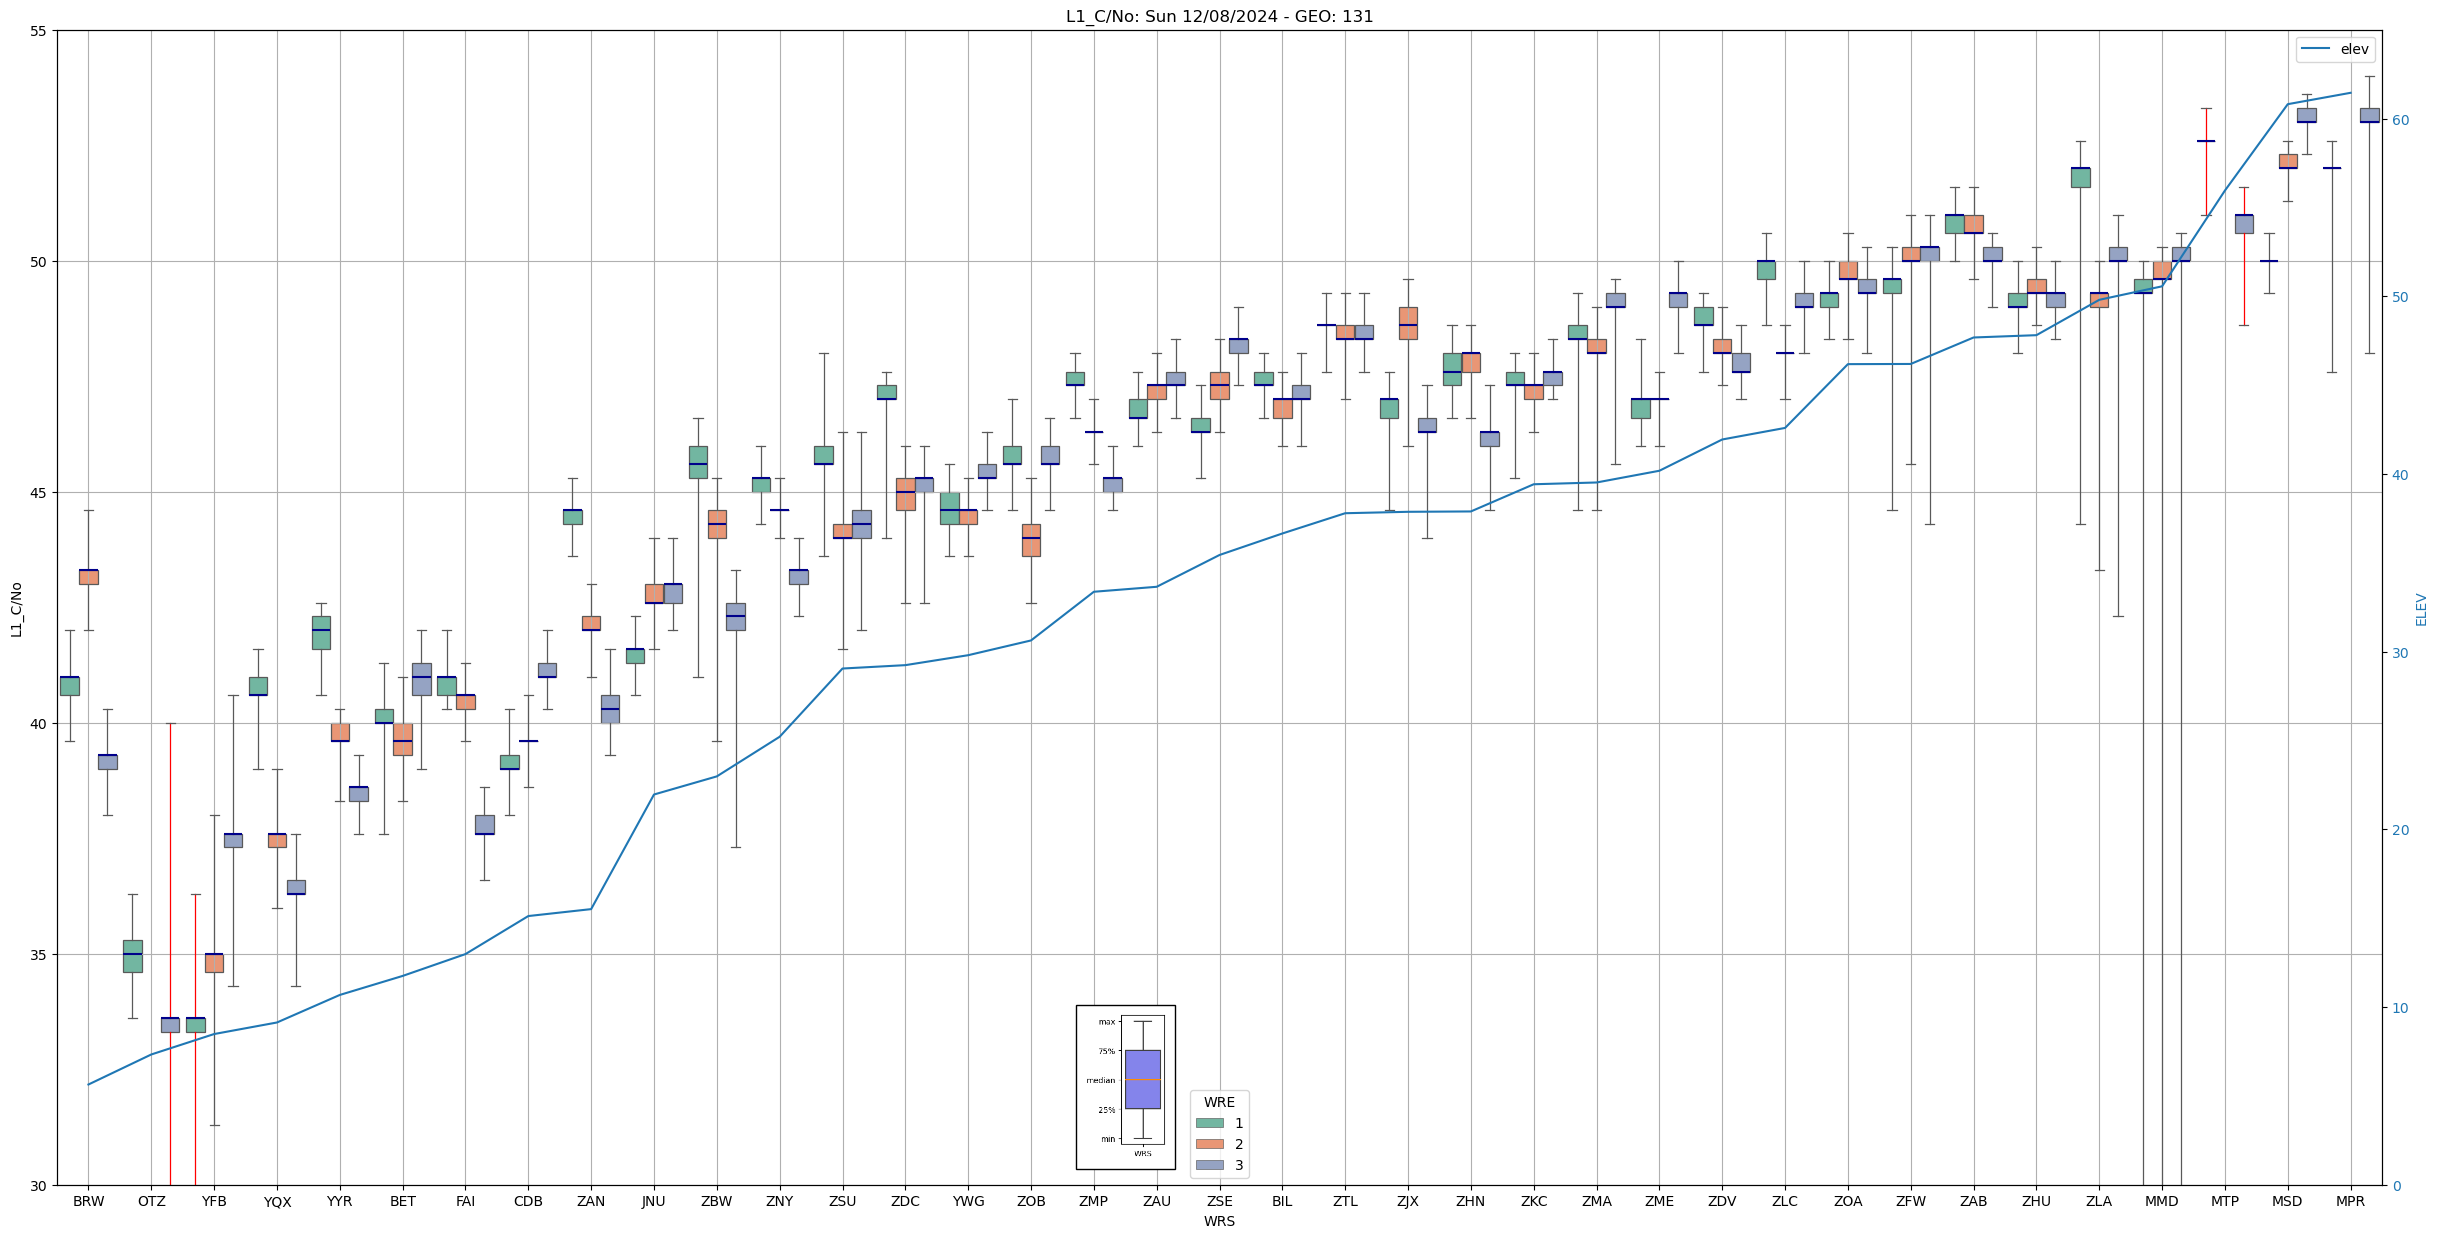
Task: Click the ZAN station tick label
Action: click(591, 1201)
